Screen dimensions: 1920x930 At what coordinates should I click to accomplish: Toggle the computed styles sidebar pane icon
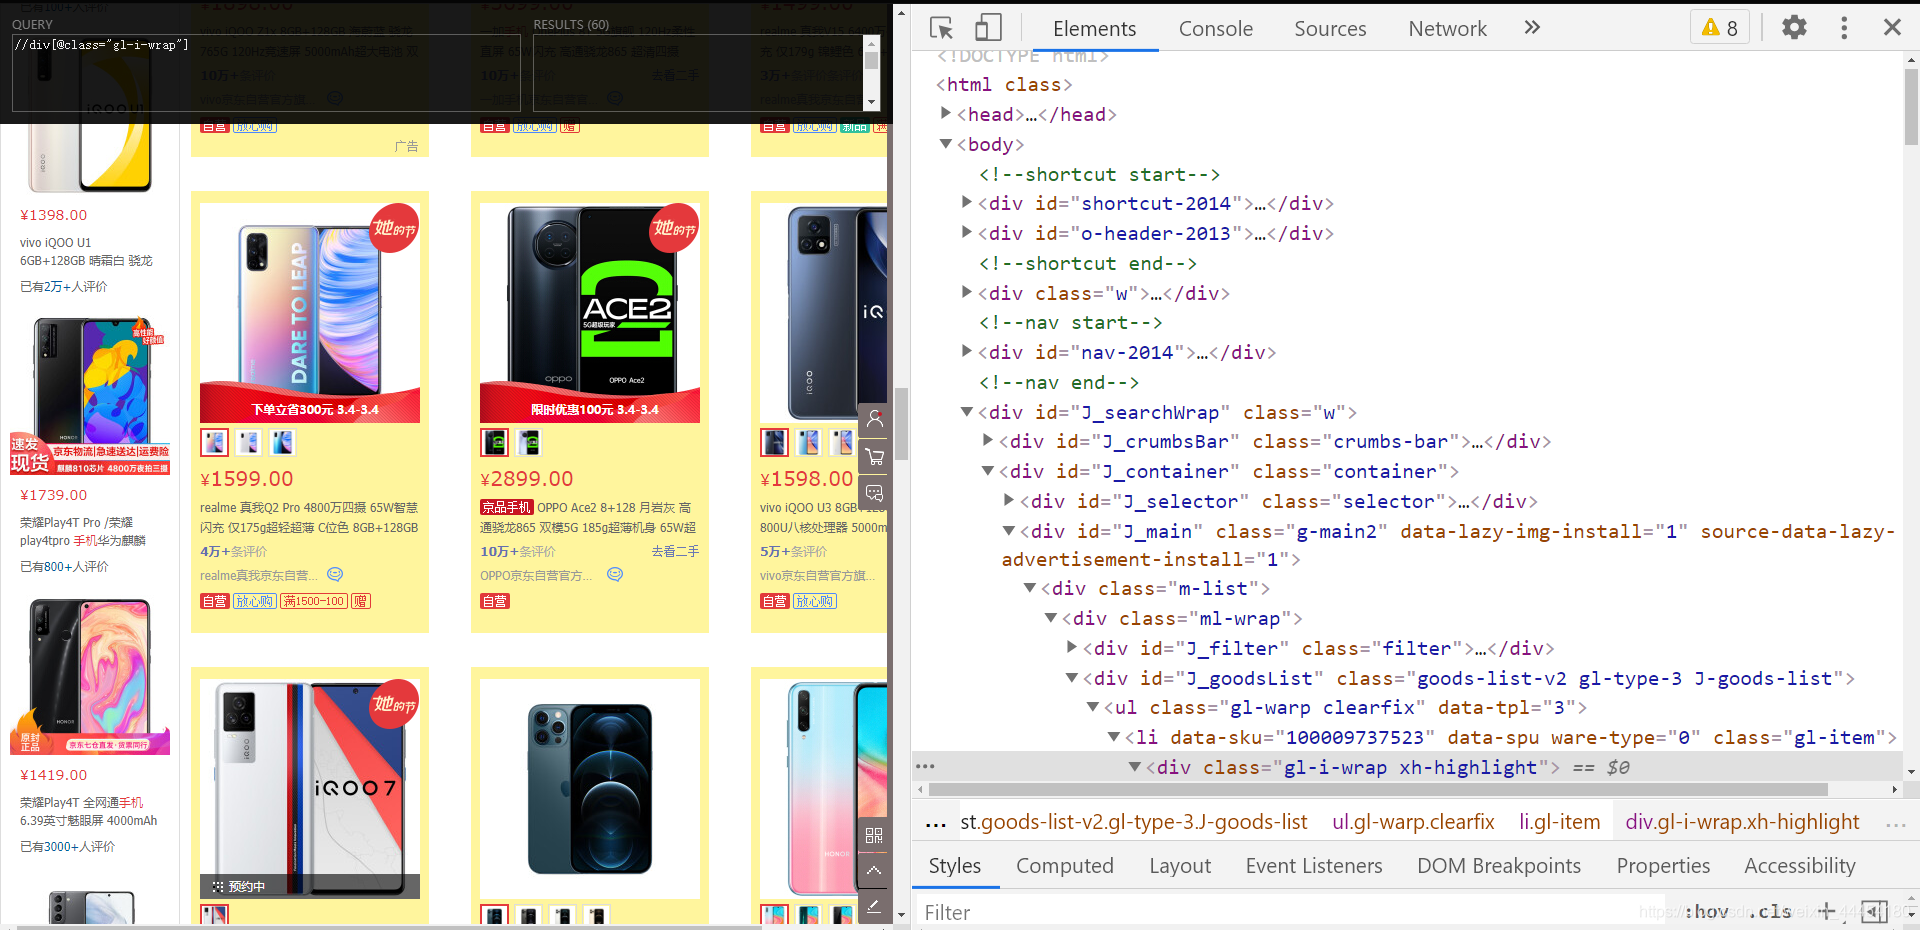tap(1874, 911)
